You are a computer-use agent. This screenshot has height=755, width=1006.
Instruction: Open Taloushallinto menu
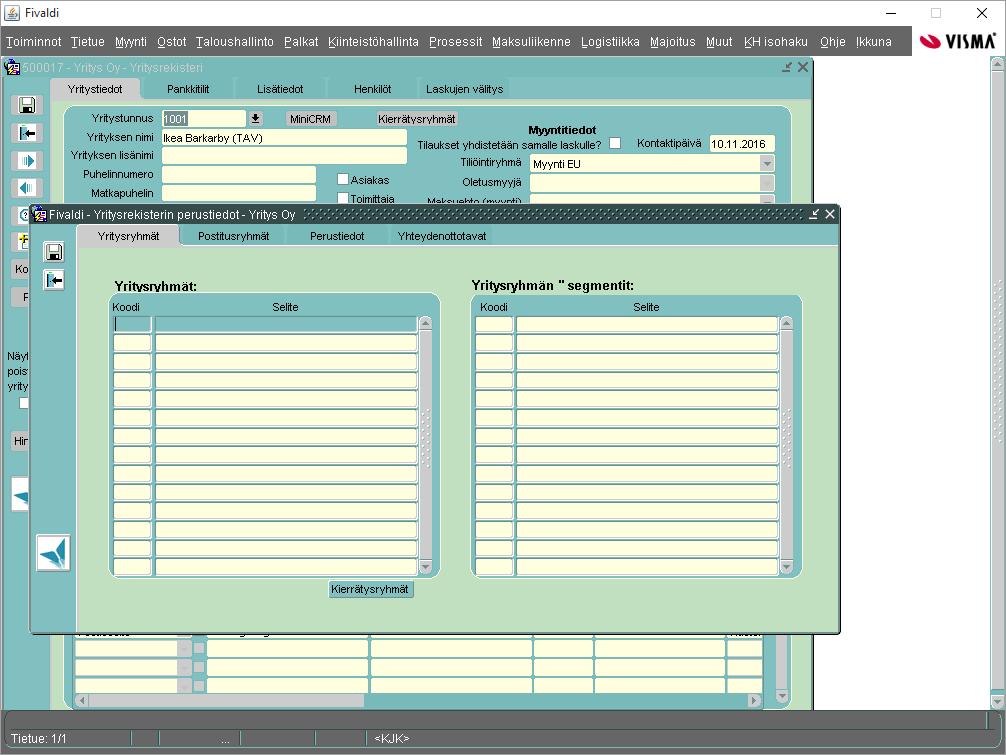click(x=235, y=42)
